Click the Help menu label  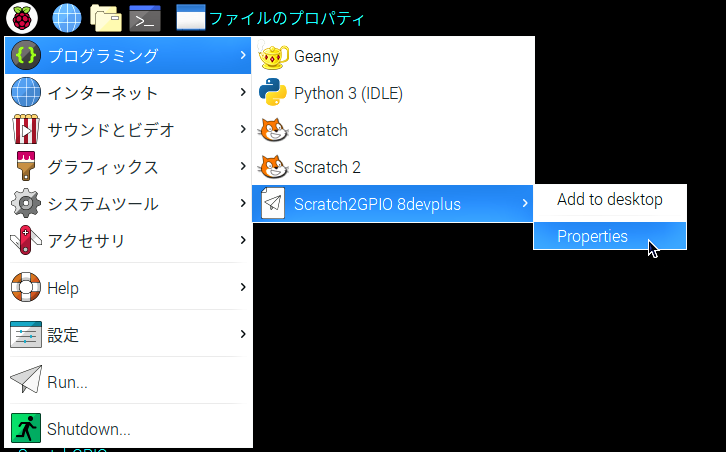click(63, 288)
